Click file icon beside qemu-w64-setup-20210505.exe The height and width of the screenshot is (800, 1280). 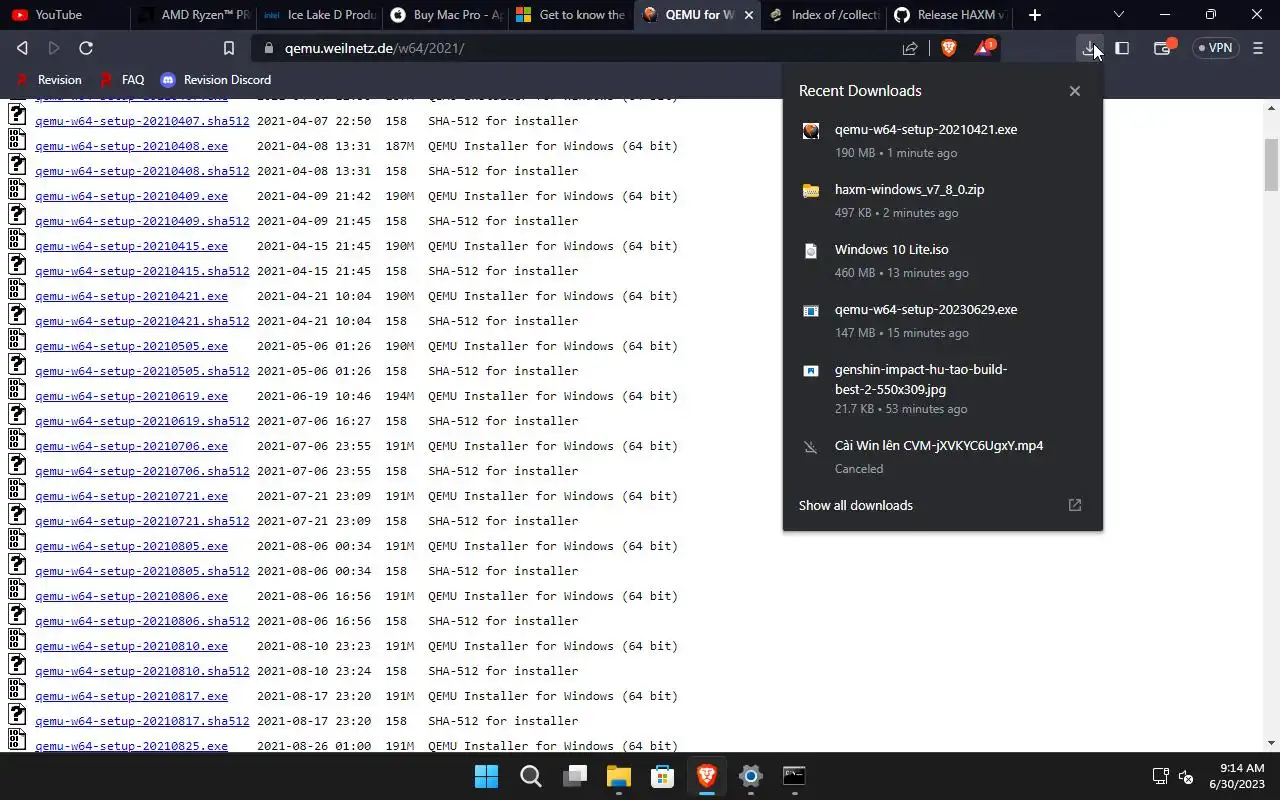click(x=17, y=339)
